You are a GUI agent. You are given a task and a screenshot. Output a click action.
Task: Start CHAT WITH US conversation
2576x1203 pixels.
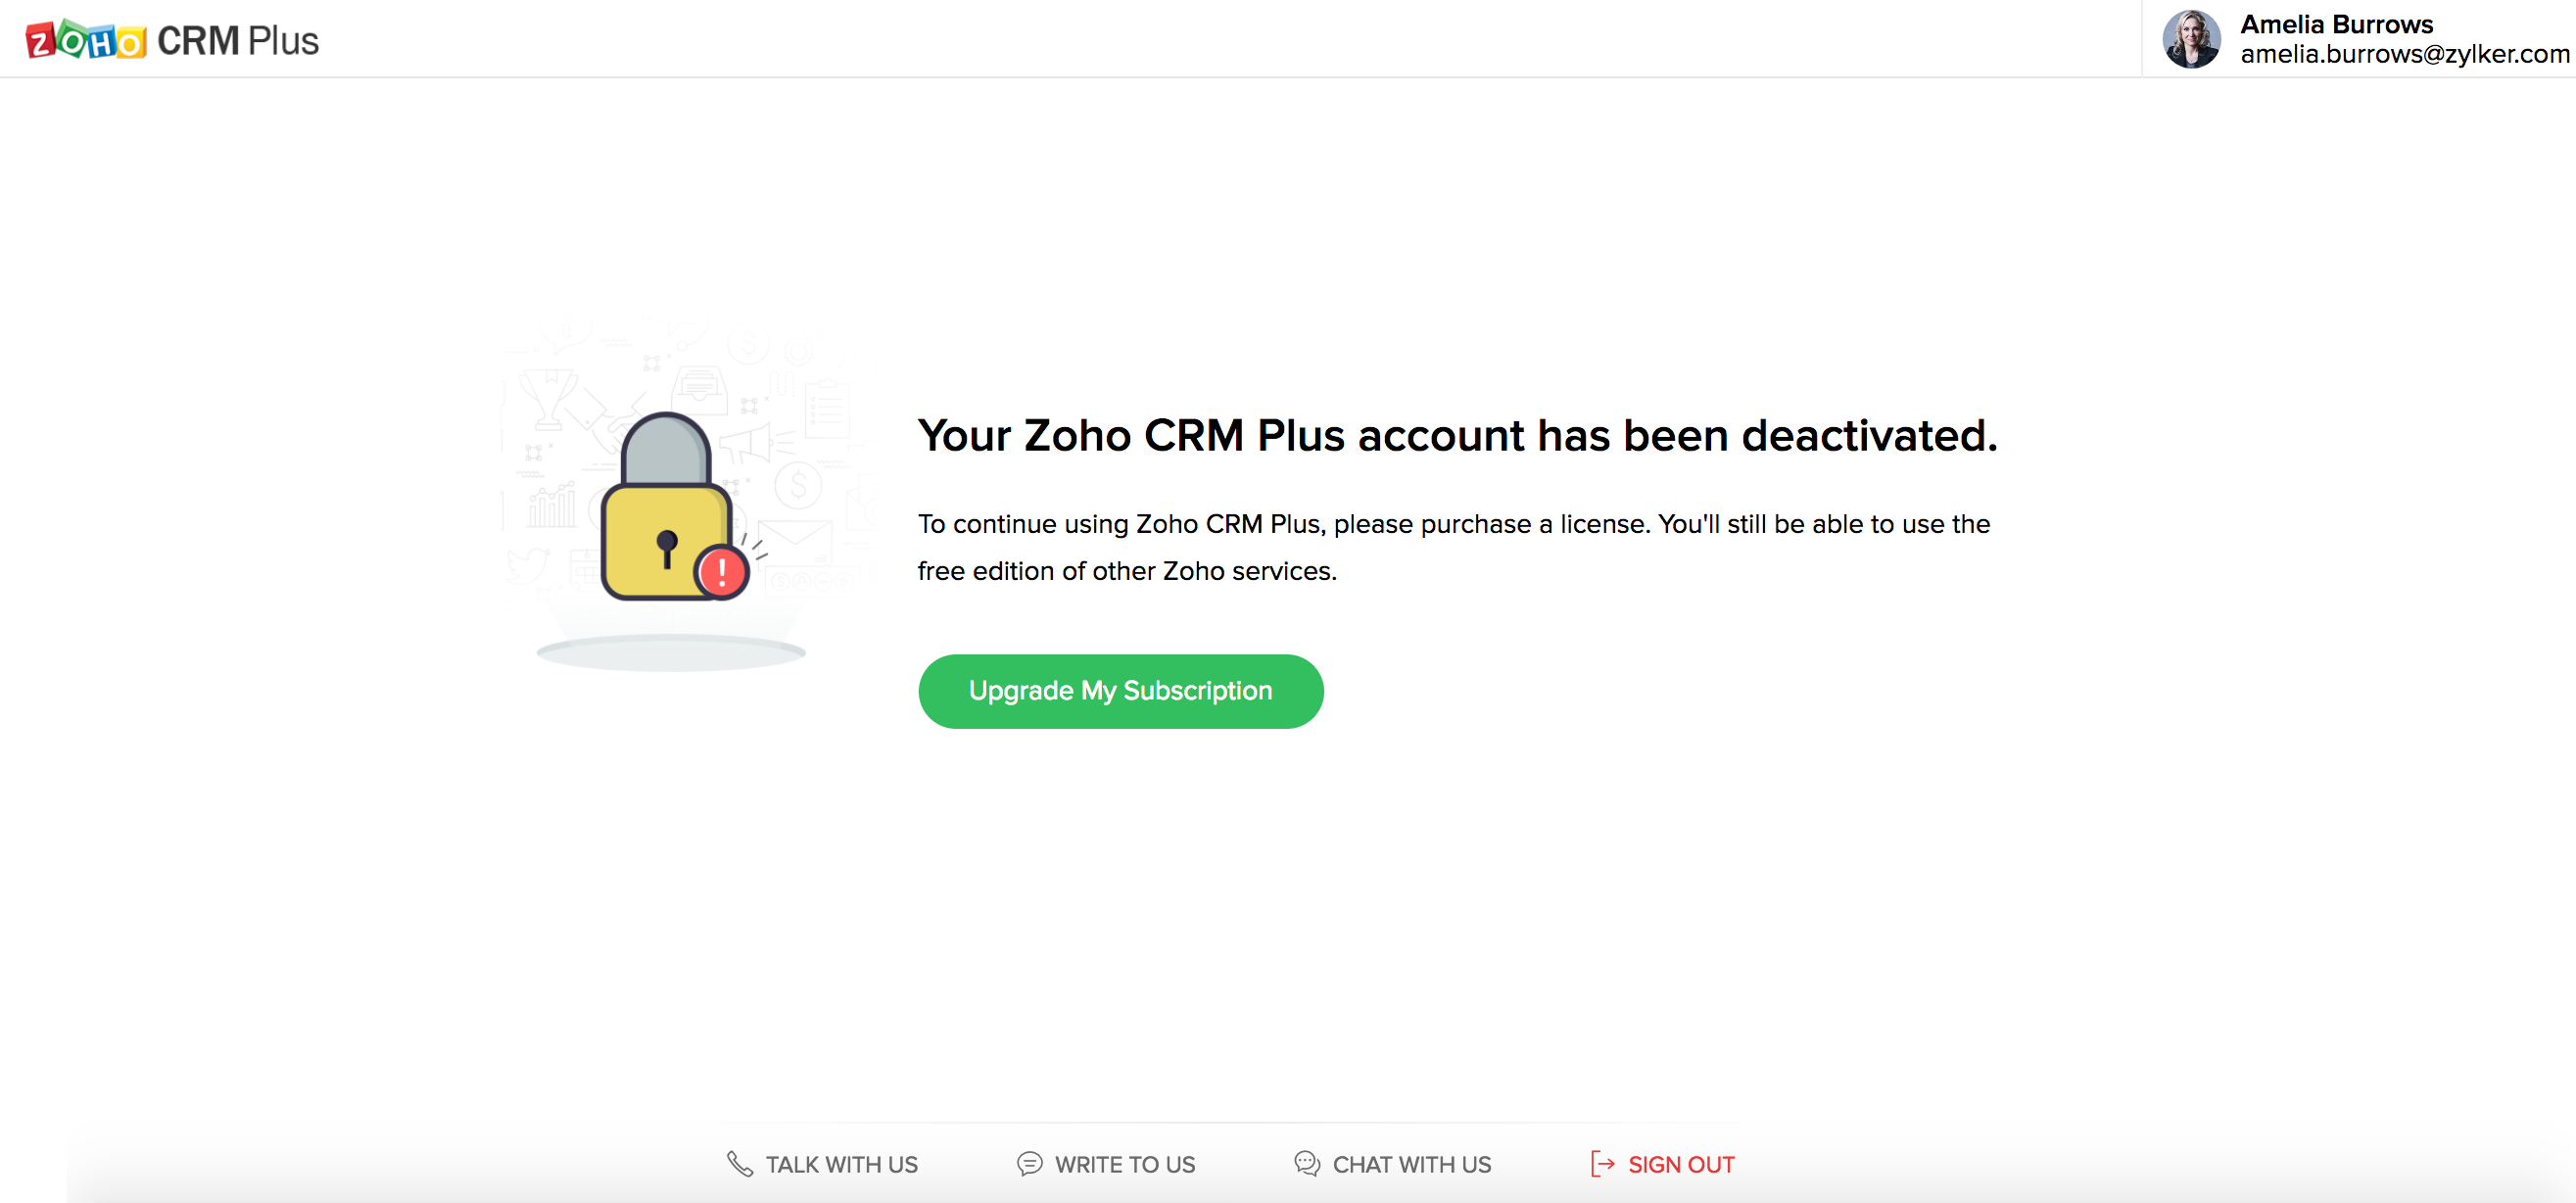pyautogui.click(x=1411, y=1164)
